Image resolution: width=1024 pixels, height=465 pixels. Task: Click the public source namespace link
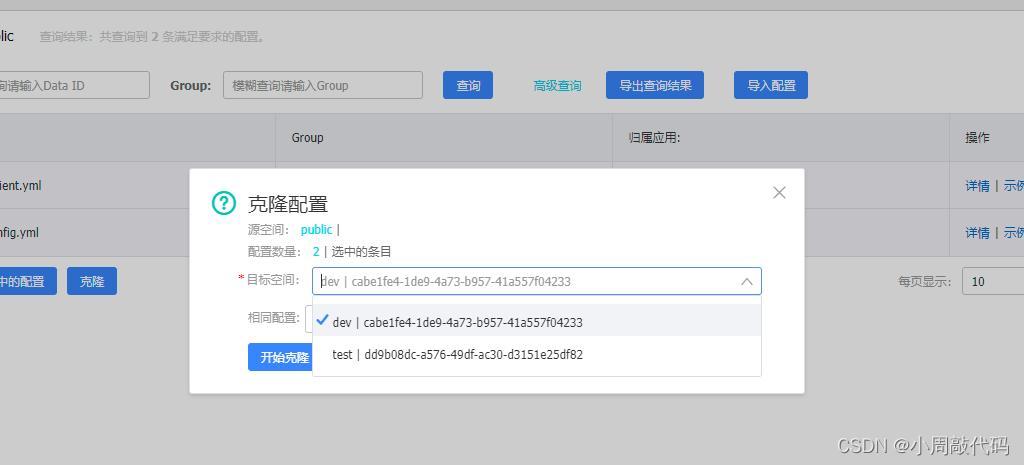pos(317,230)
